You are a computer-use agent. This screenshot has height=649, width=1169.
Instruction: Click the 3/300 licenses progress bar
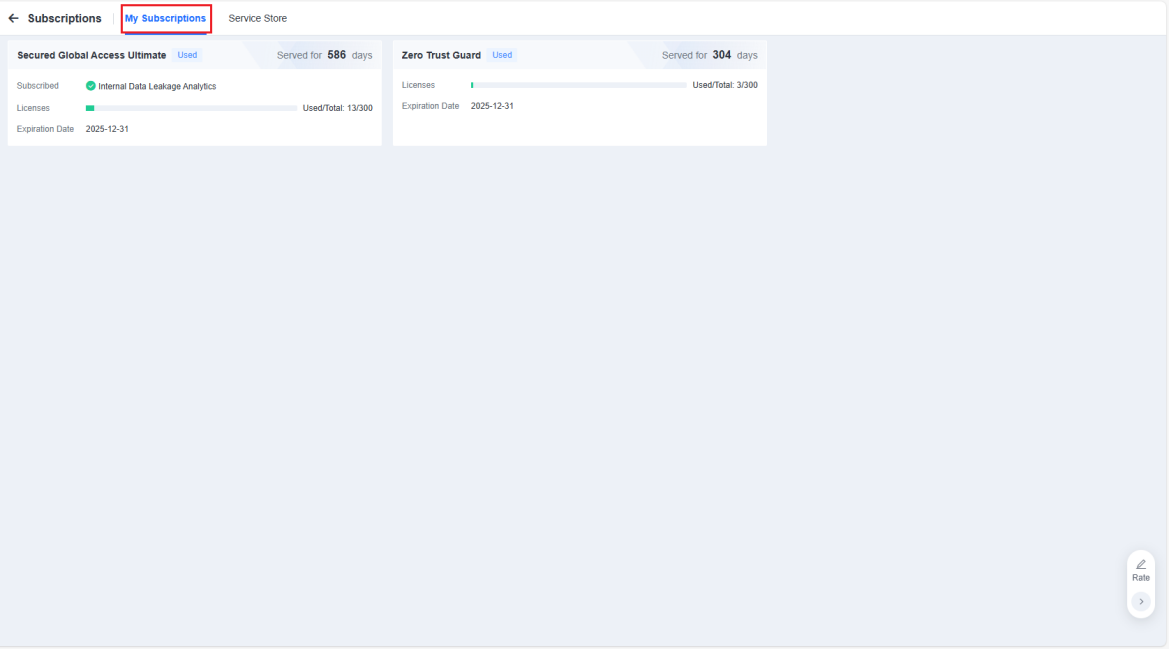click(x=579, y=85)
